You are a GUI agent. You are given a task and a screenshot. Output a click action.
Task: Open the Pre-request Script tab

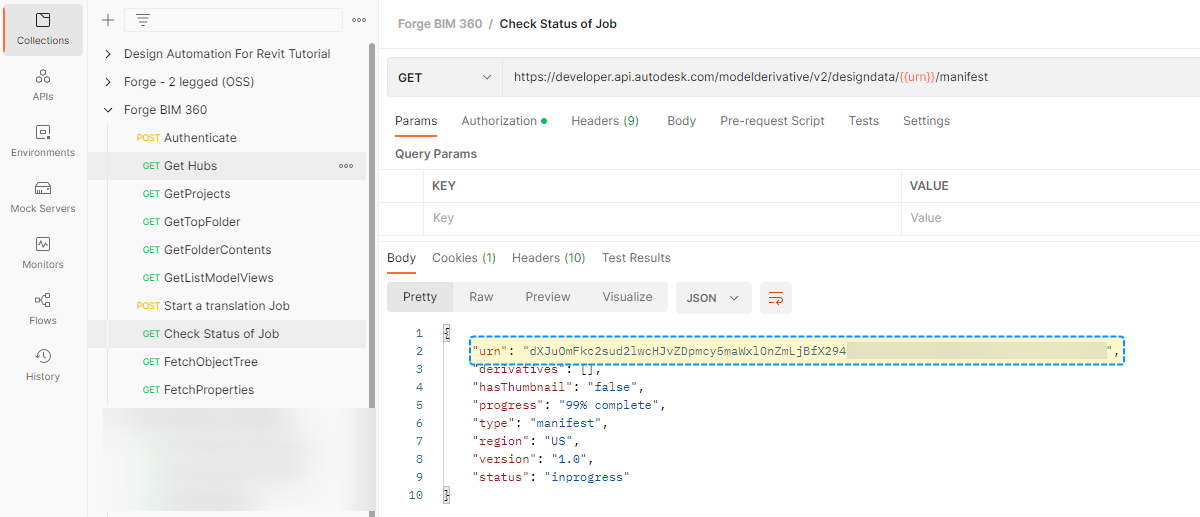(772, 121)
